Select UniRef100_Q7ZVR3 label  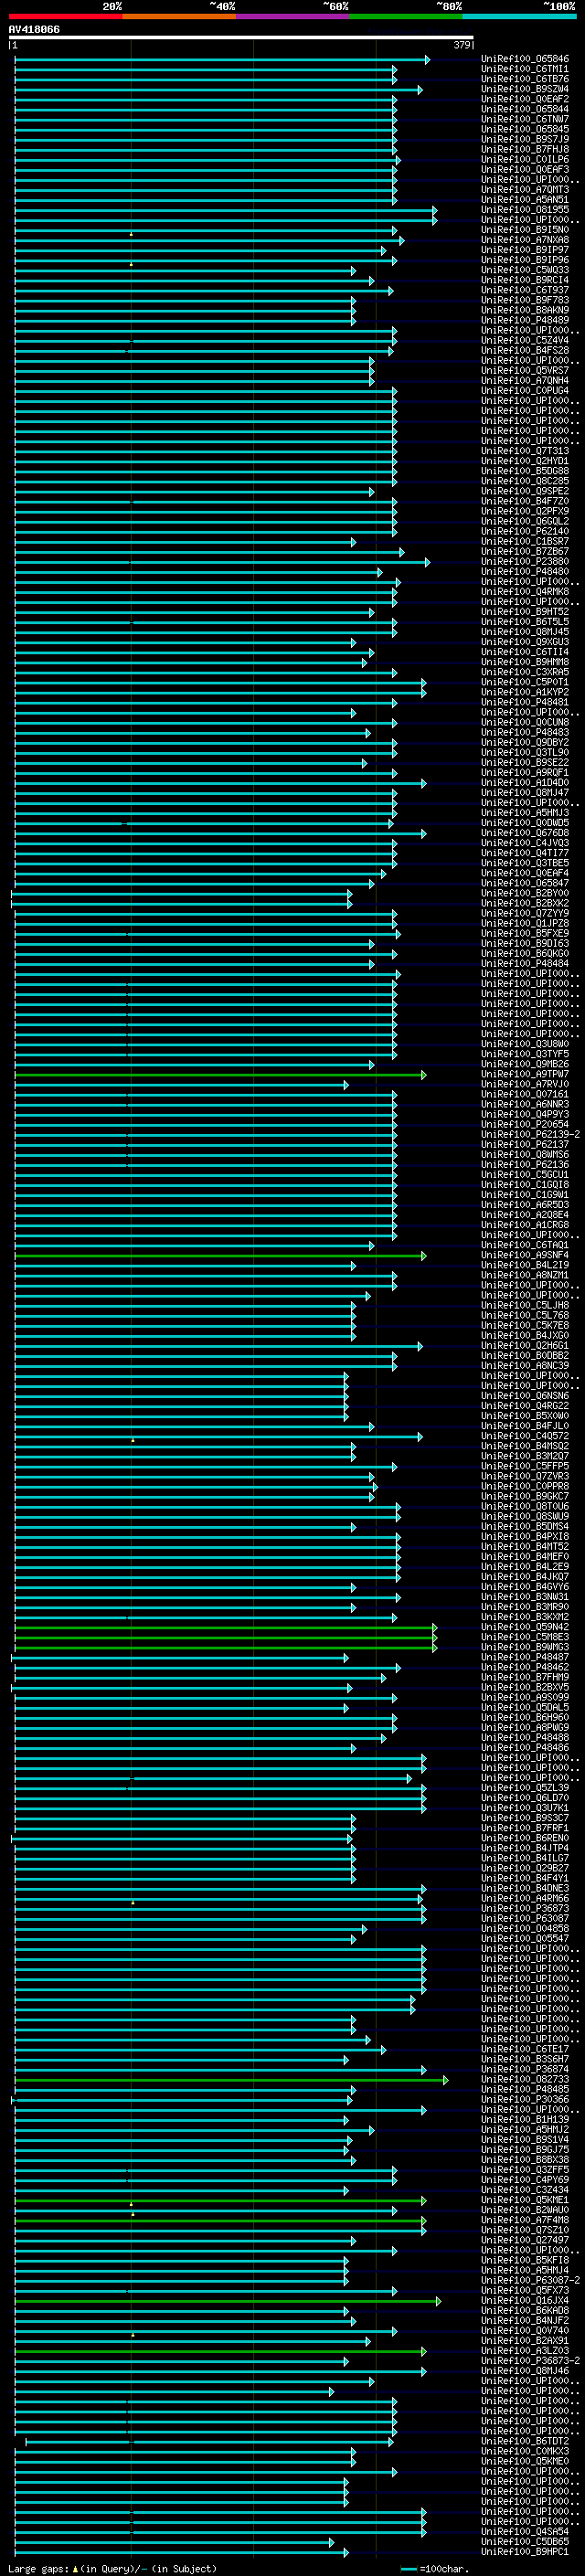click(525, 1476)
